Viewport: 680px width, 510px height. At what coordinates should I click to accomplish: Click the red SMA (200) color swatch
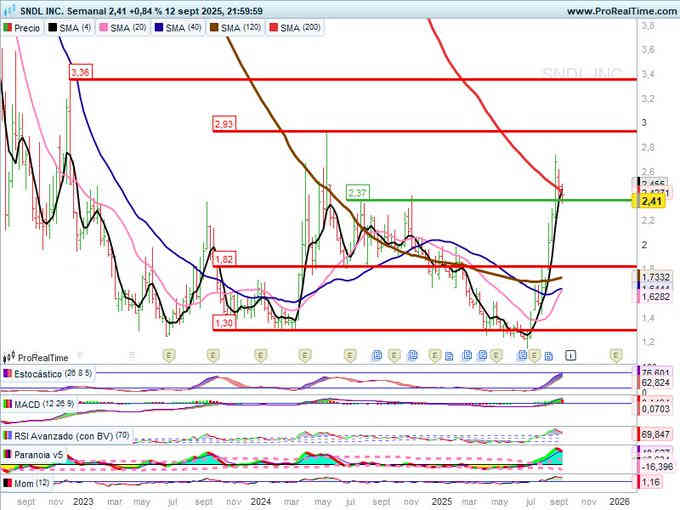click(274, 28)
